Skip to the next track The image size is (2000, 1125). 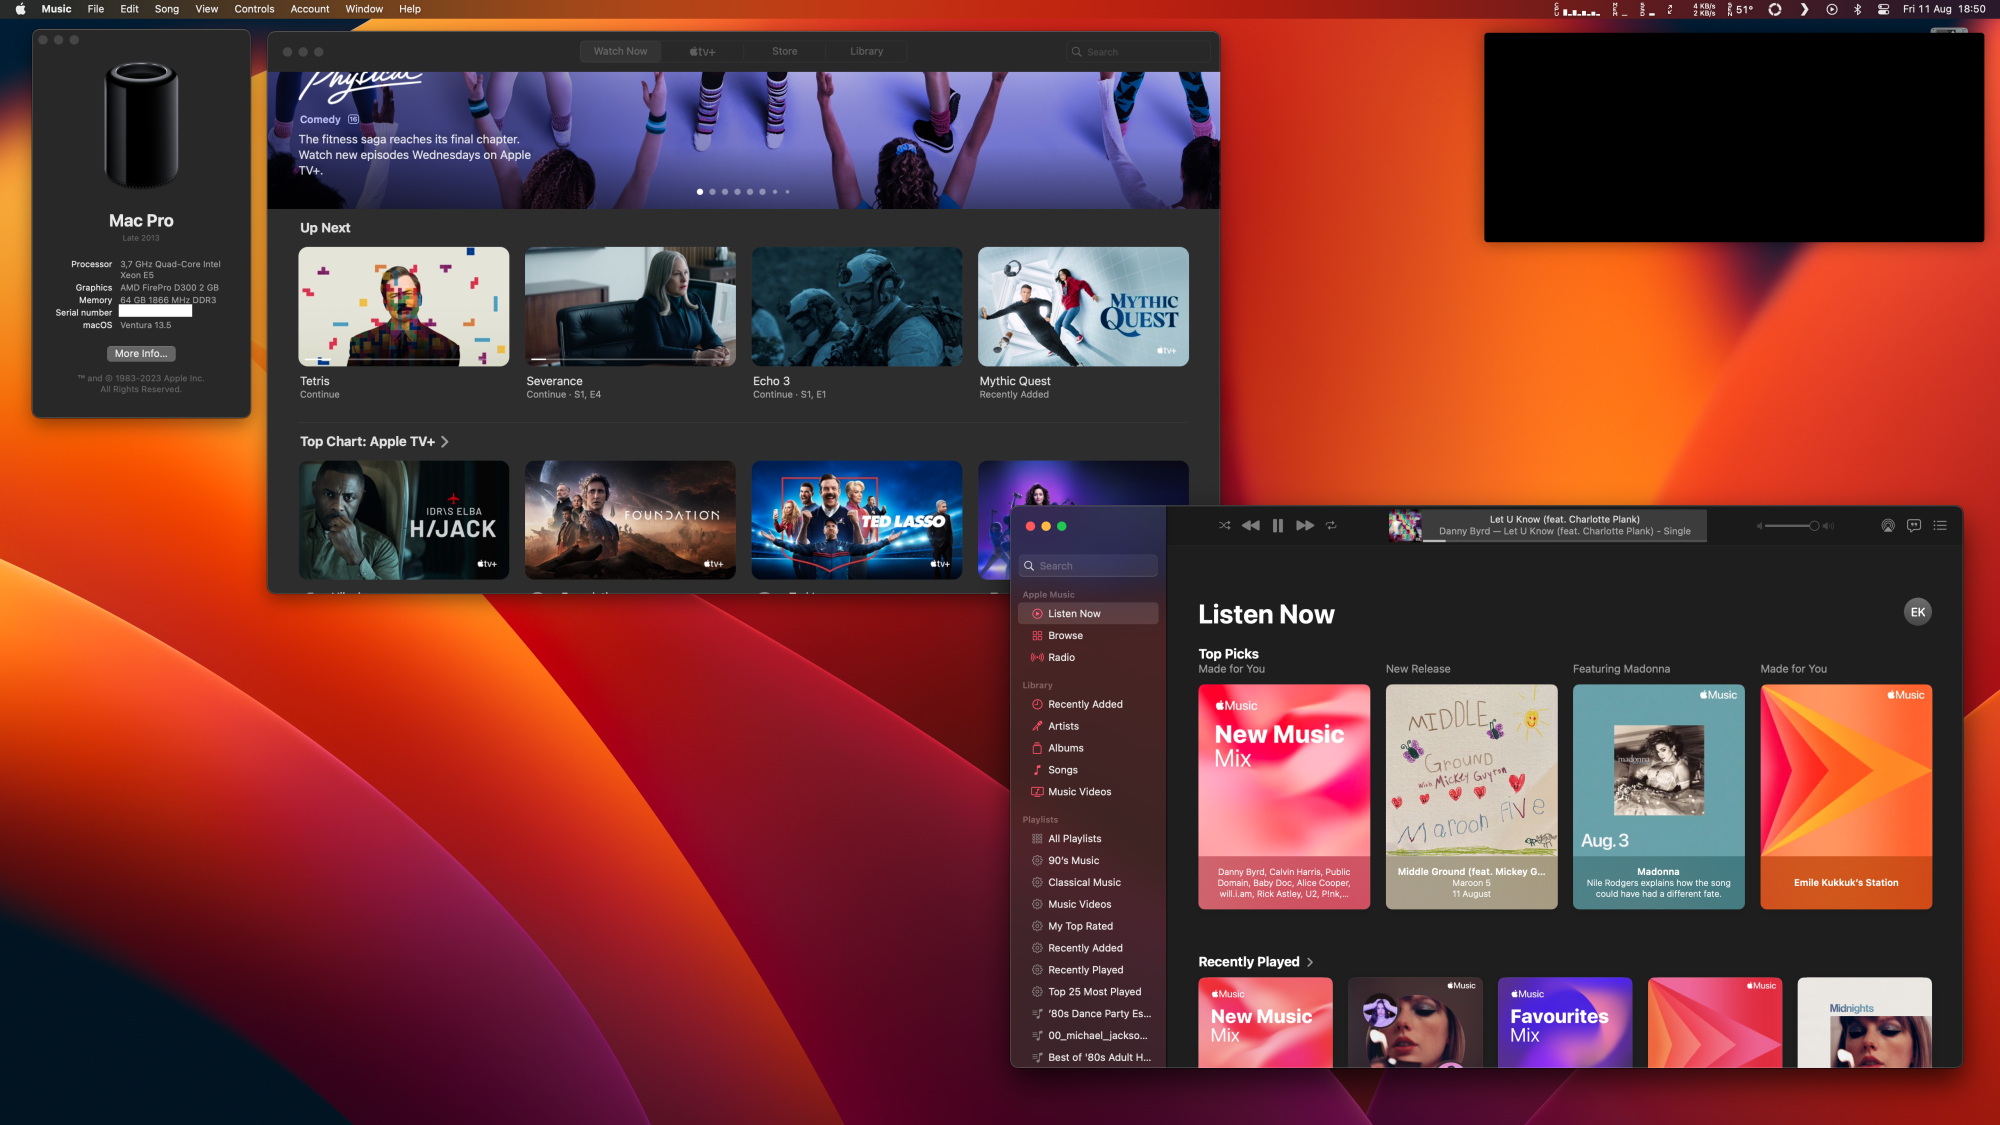coord(1304,525)
